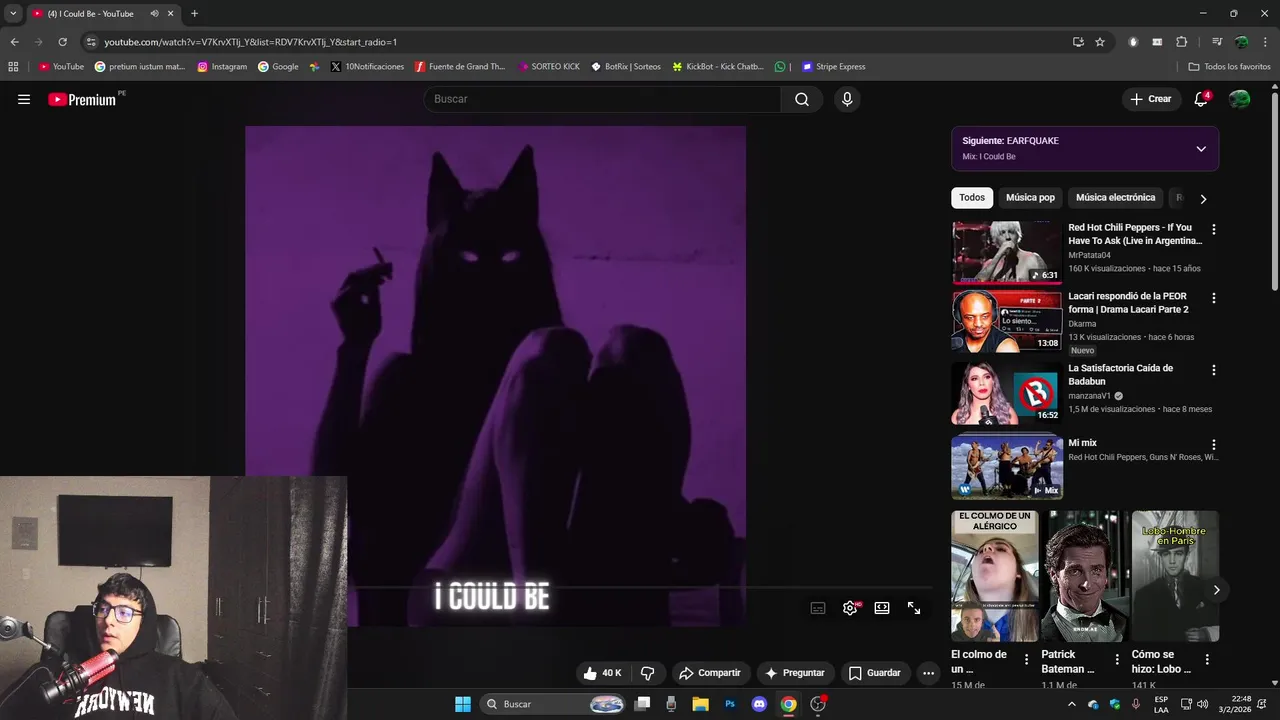Open options for Cómo se hizo short

pyautogui.click(x=1207, y=659)
